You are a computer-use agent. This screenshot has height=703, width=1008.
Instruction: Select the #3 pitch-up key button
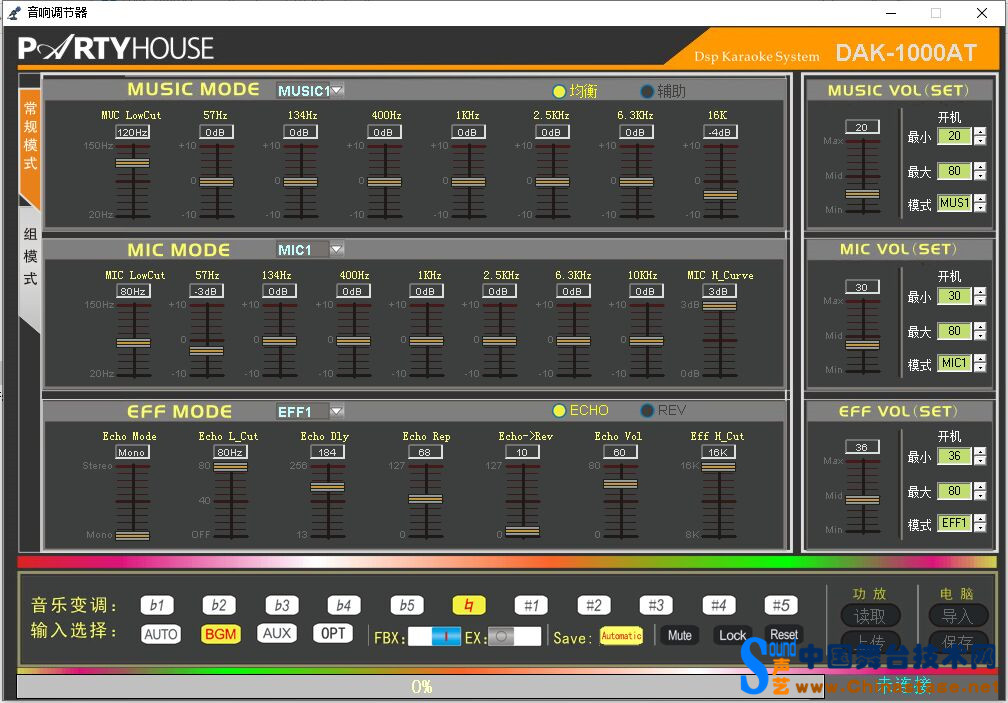pos(656,605)
